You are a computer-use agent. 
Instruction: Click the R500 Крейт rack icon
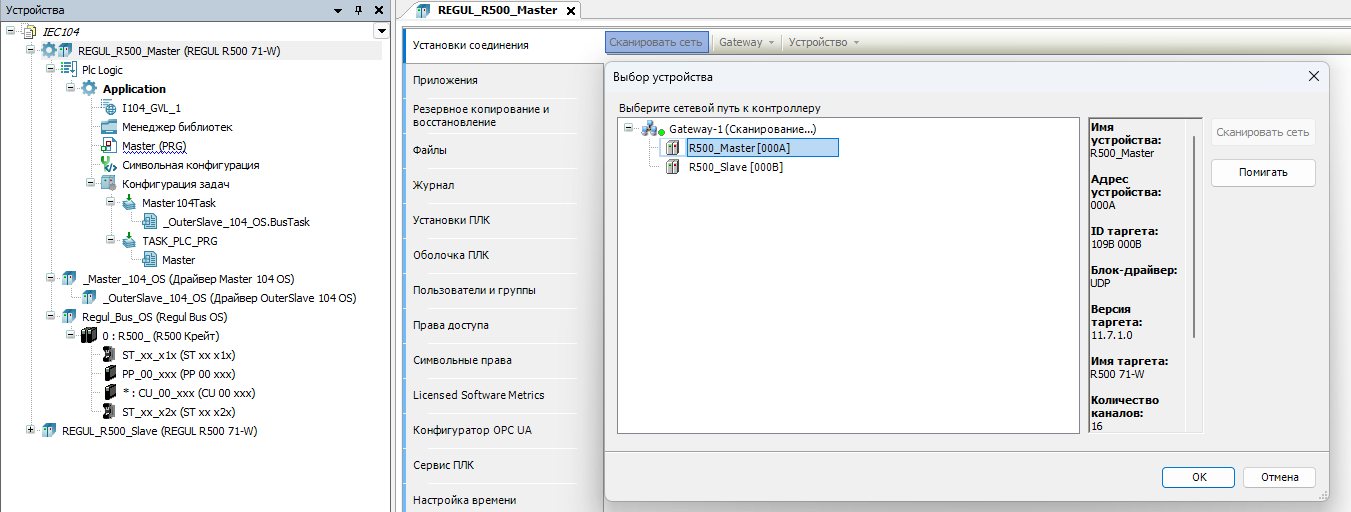point(89,336)
